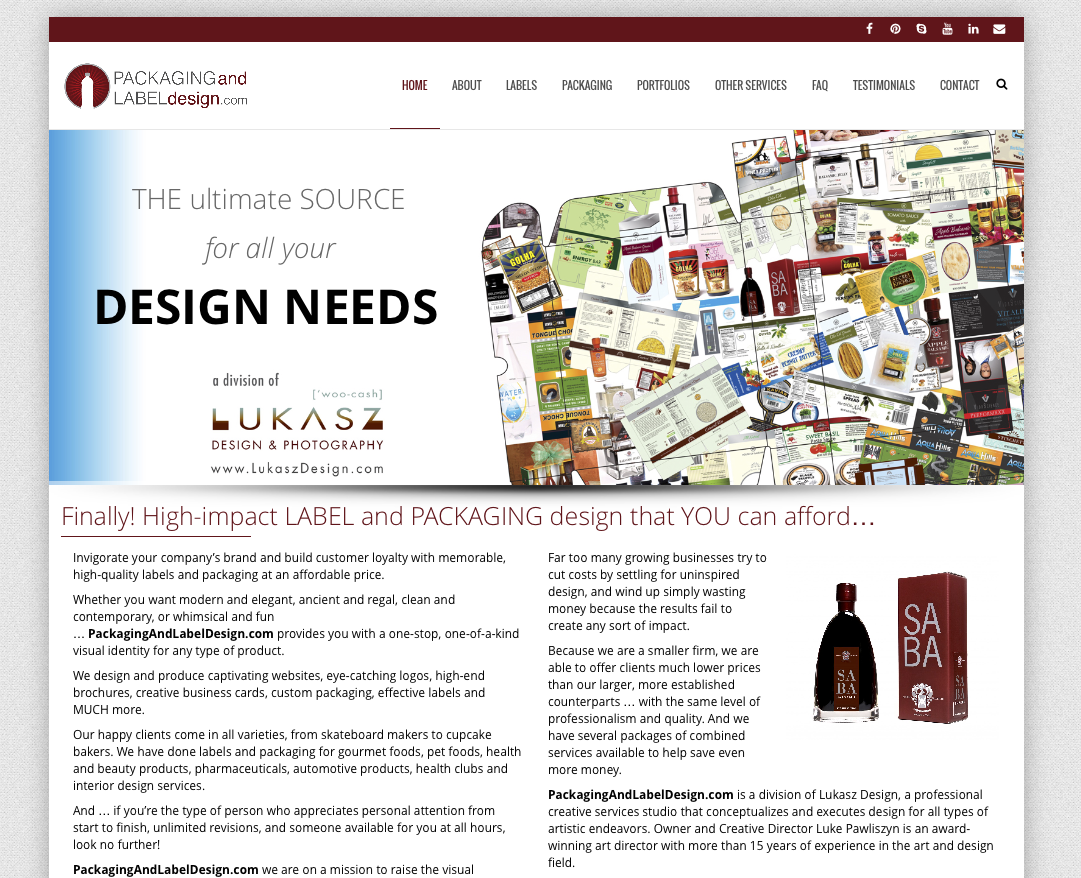The width and height of the screenshot is (1081, 878).
Task: Open the LinkedIn icon in top bar
Action: click(x=973, y=29)
